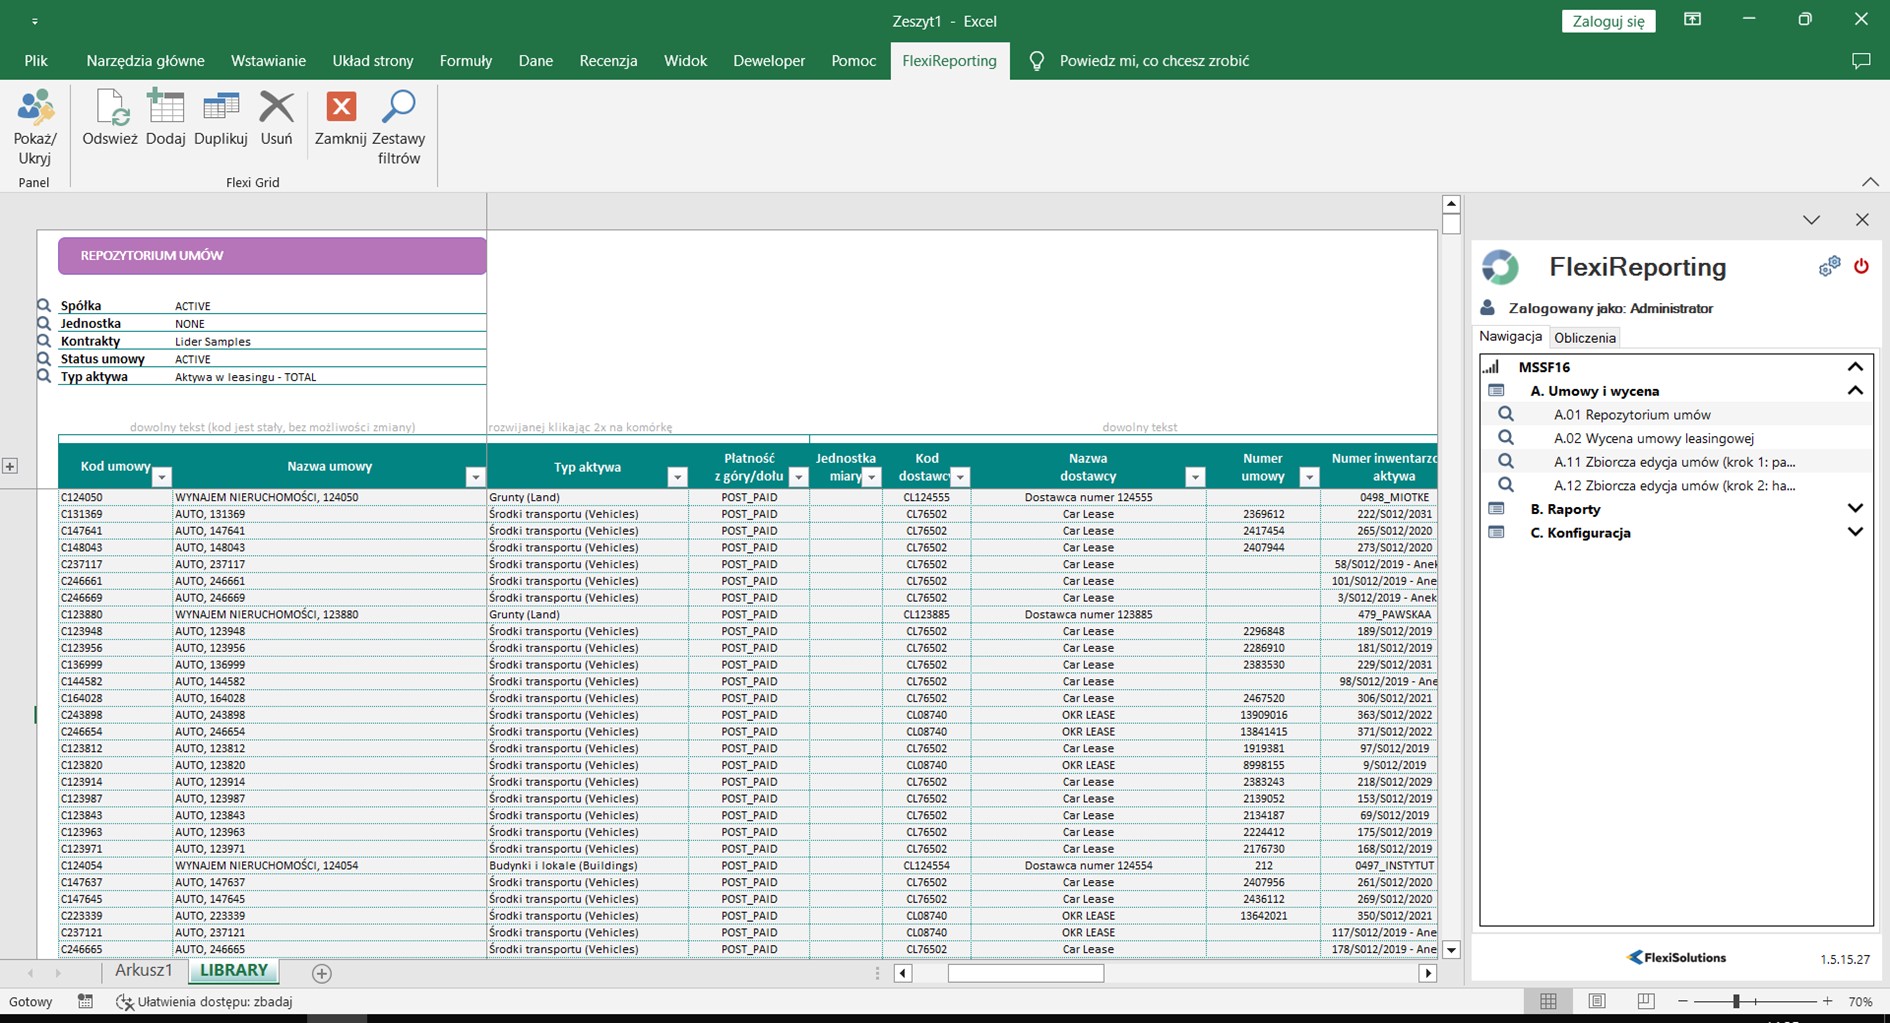This screenshot has height=1023, width=1890.
Task: Open the Kod umowy column filter dropdown
Action: [x=161, y=478]
